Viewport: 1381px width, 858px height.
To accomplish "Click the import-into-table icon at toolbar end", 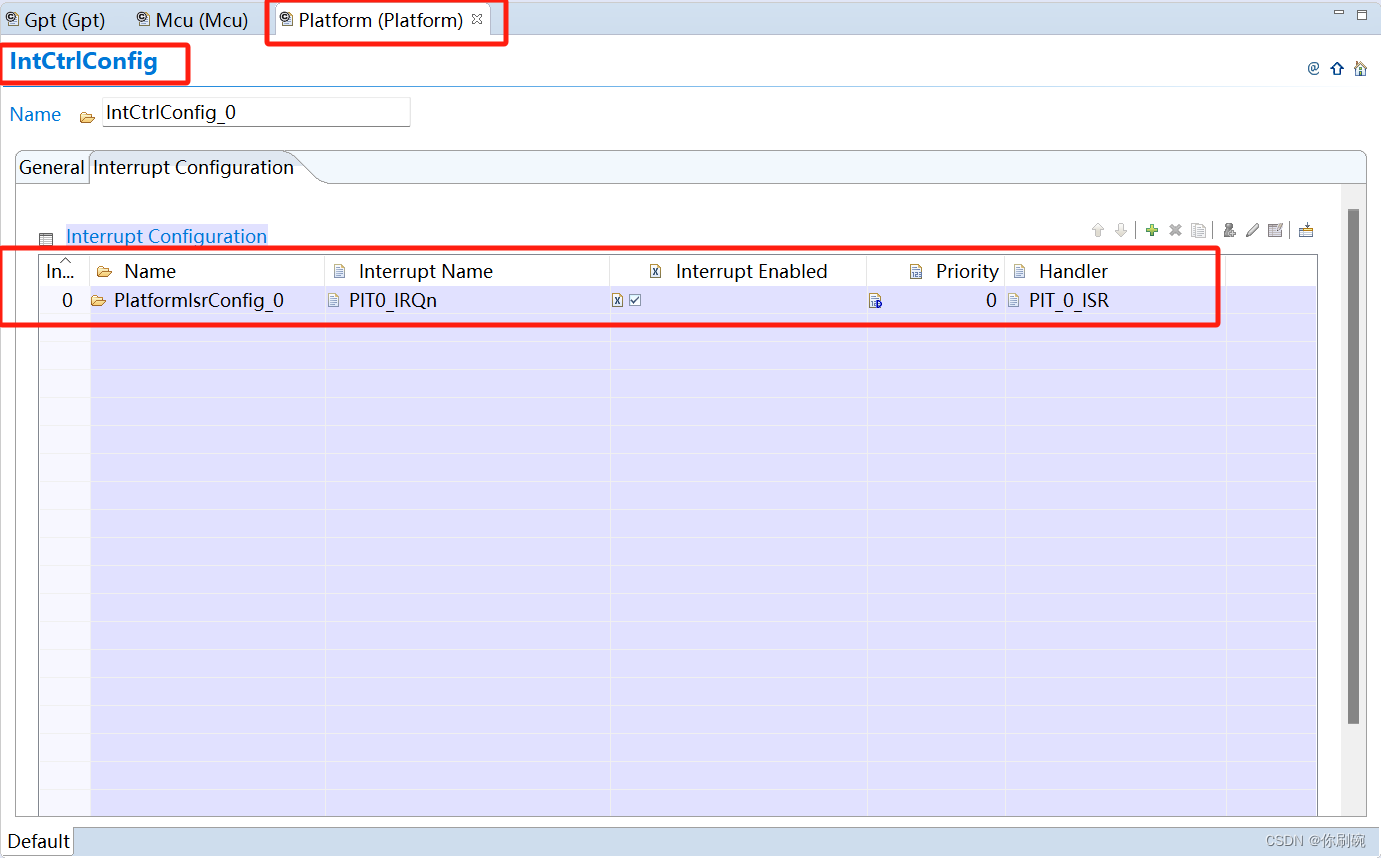I will [x=1306, y=230].
